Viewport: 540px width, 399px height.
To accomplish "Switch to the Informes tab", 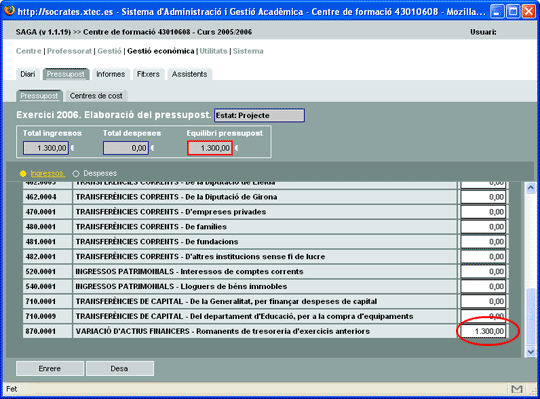I will 111,74.
